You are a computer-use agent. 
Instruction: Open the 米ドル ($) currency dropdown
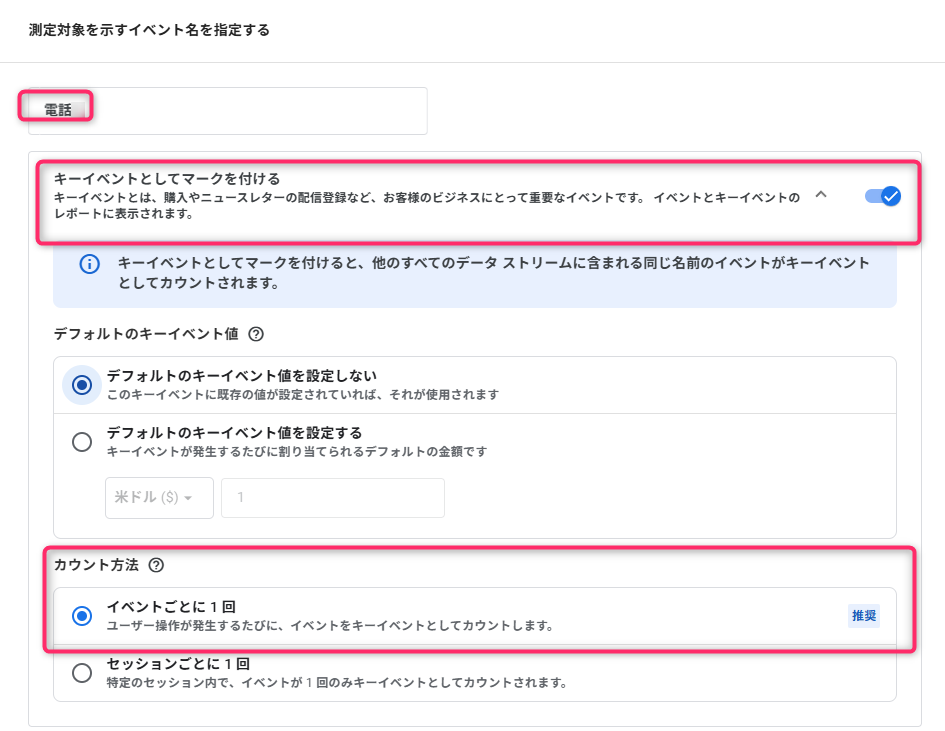[x=159, y=498]
